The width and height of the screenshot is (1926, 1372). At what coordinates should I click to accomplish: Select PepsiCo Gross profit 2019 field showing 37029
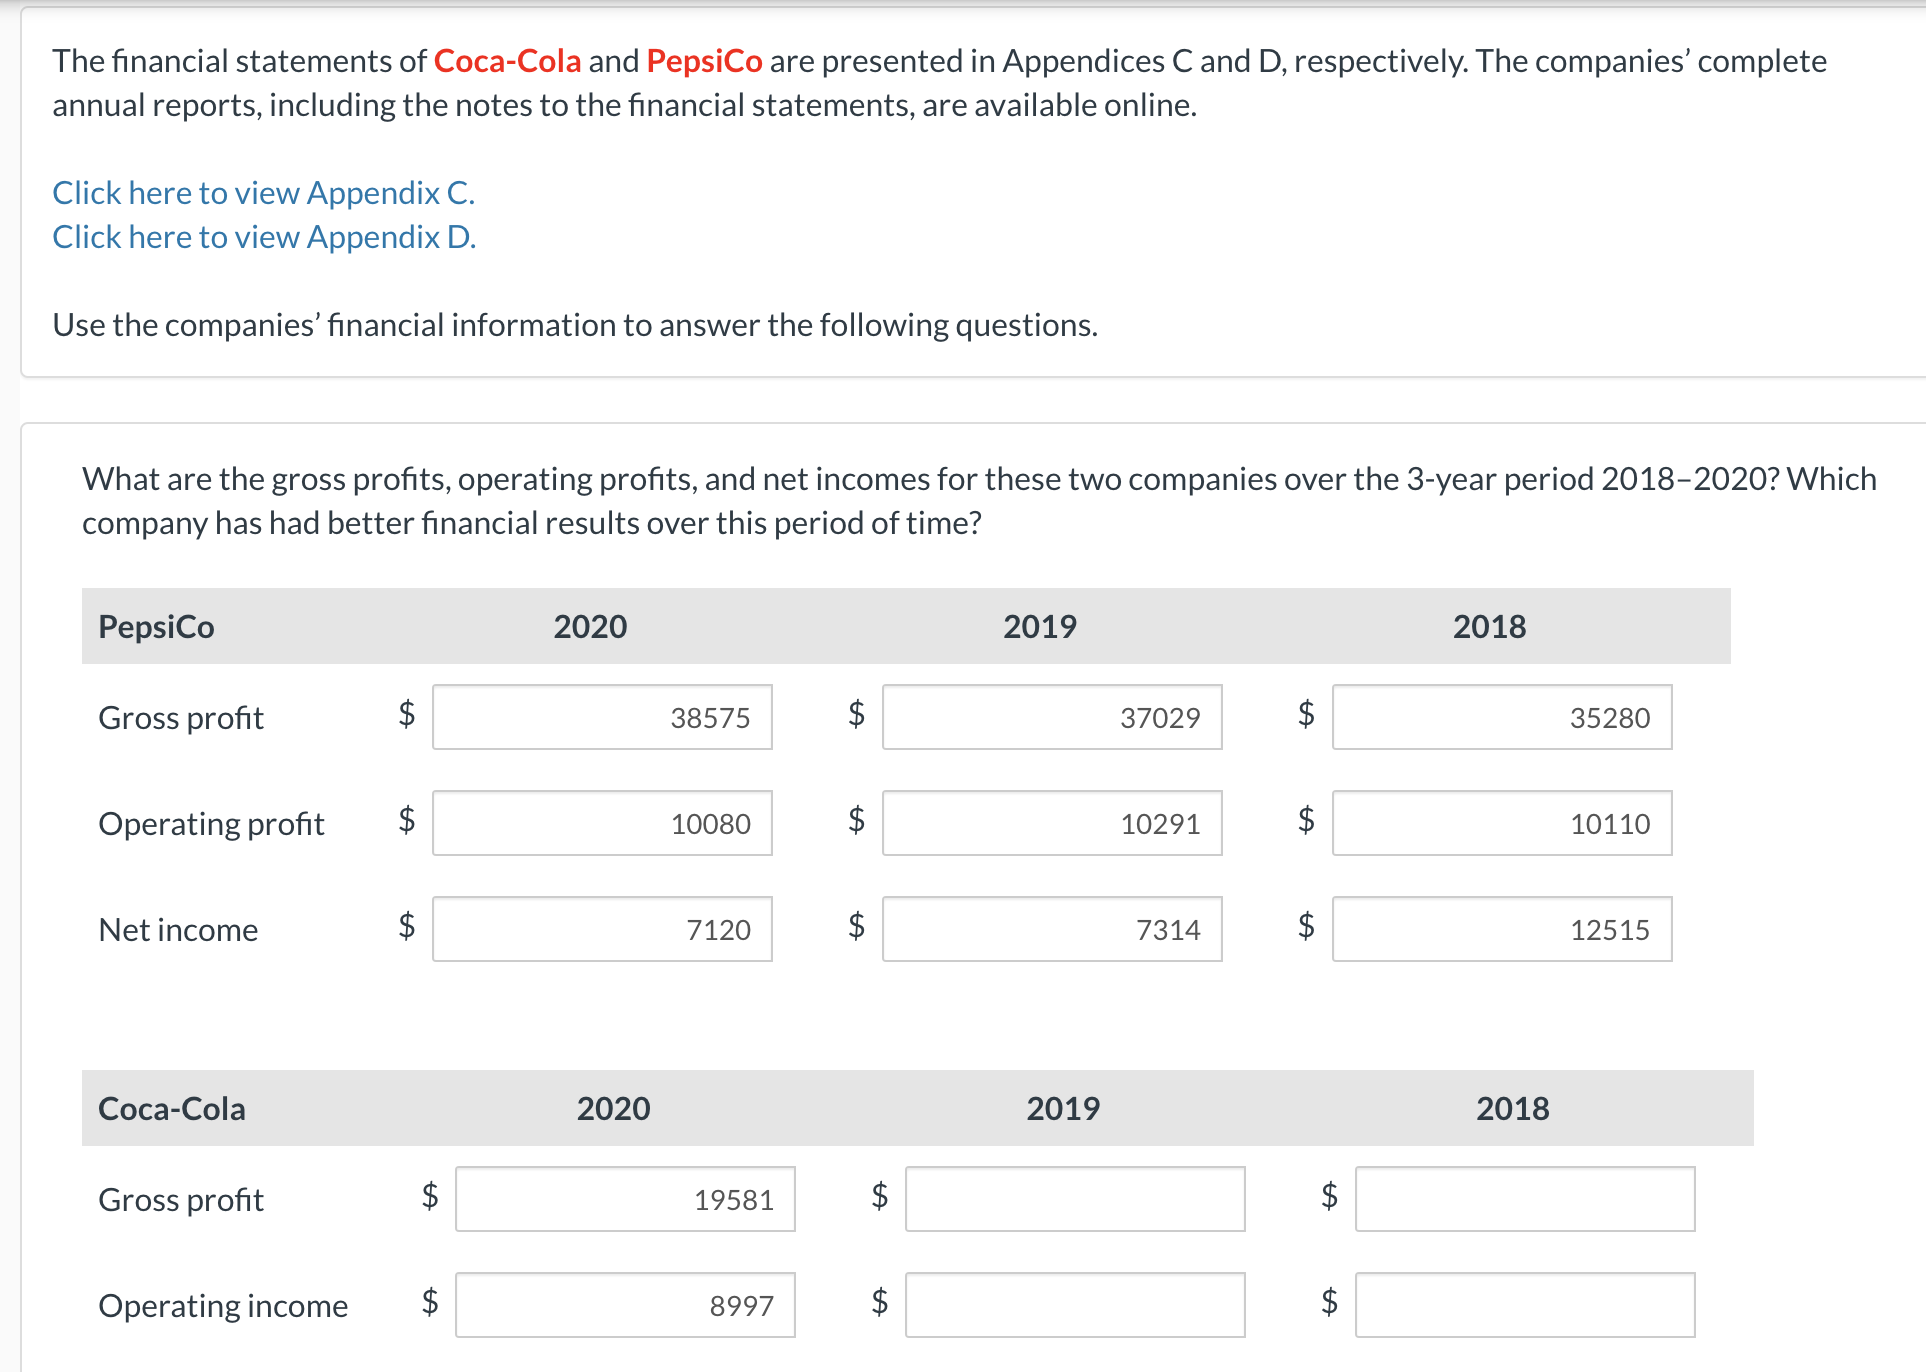[x=1051, y=717]
